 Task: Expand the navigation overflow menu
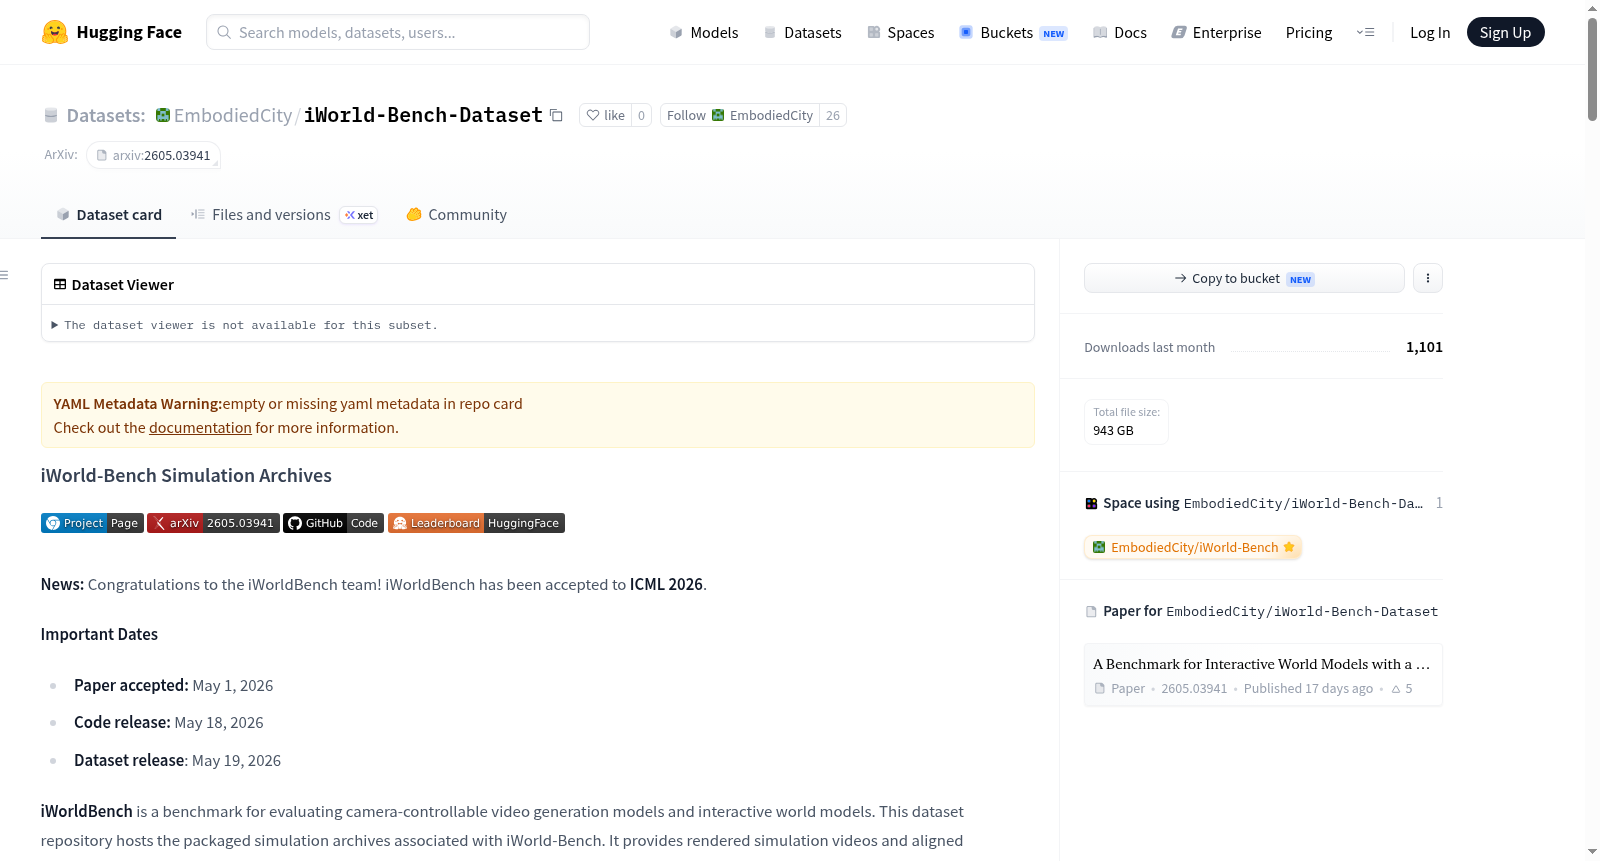pos(1365,32)
